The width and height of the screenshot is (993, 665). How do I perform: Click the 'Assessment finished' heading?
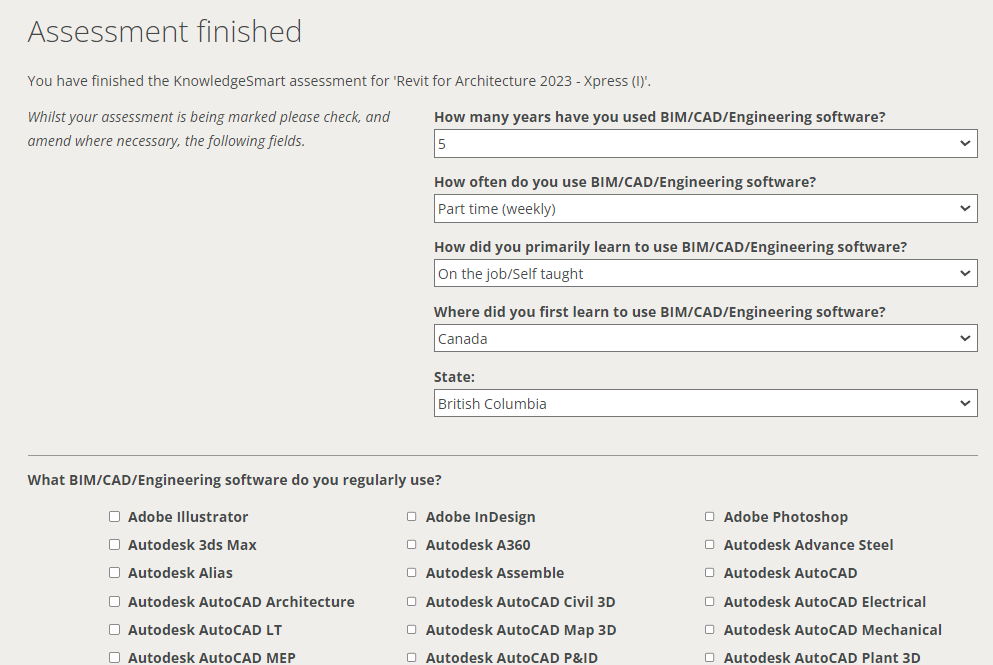pos(165,32)
